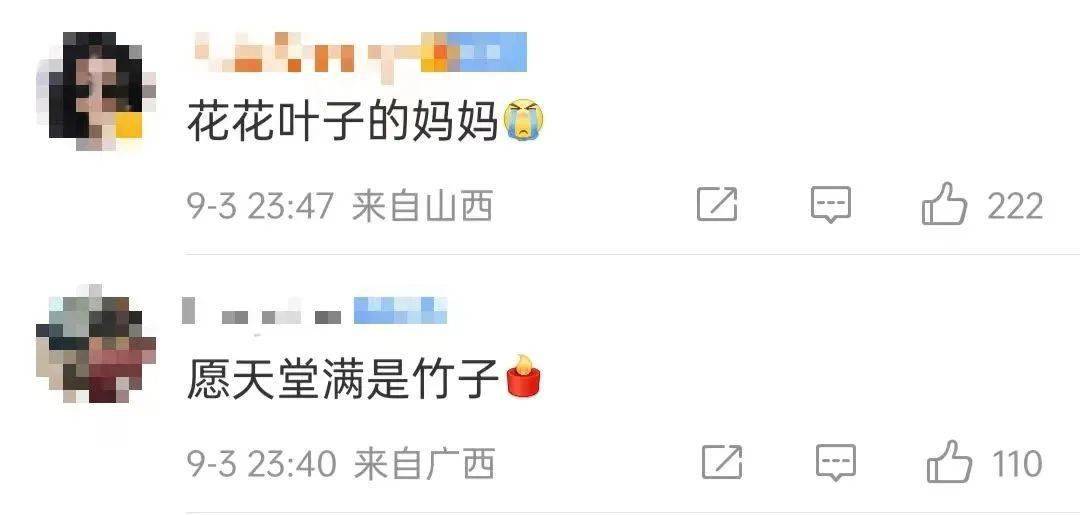Open reply icon on the 广西 comment

(835, 462)
